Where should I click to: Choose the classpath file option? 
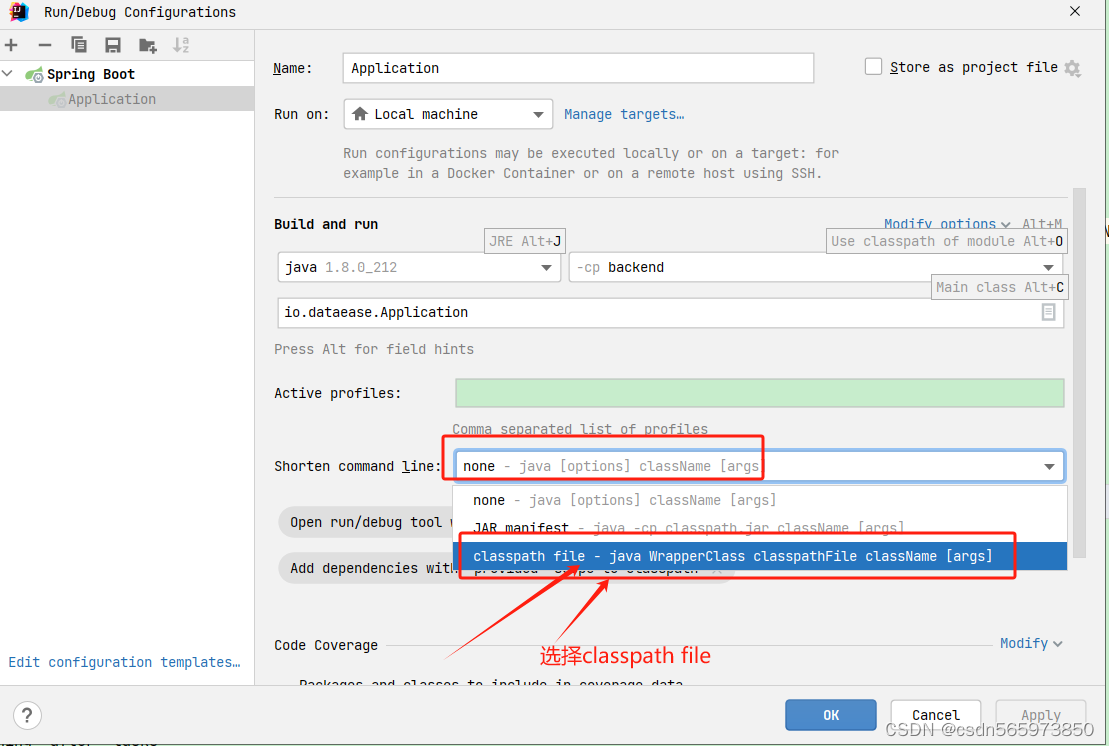click(760, 556)
